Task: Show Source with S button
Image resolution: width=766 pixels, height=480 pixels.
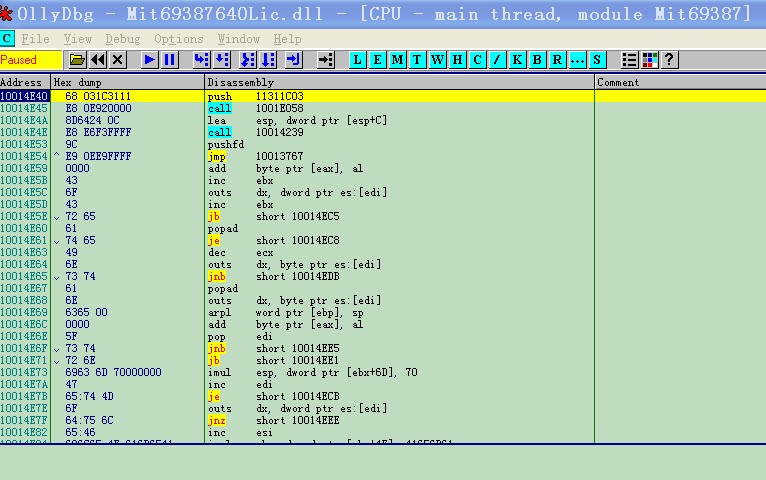Action: point(597,60)
